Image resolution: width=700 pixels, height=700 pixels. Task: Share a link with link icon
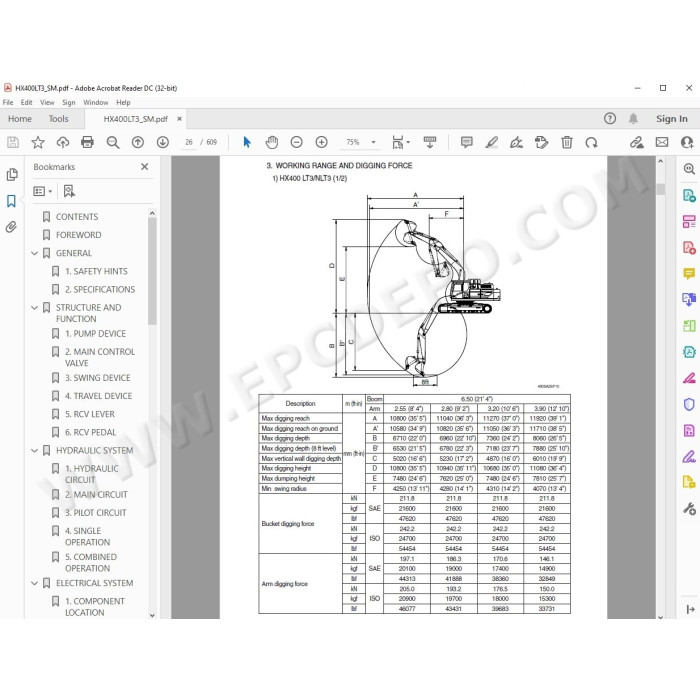click(637, 142)
